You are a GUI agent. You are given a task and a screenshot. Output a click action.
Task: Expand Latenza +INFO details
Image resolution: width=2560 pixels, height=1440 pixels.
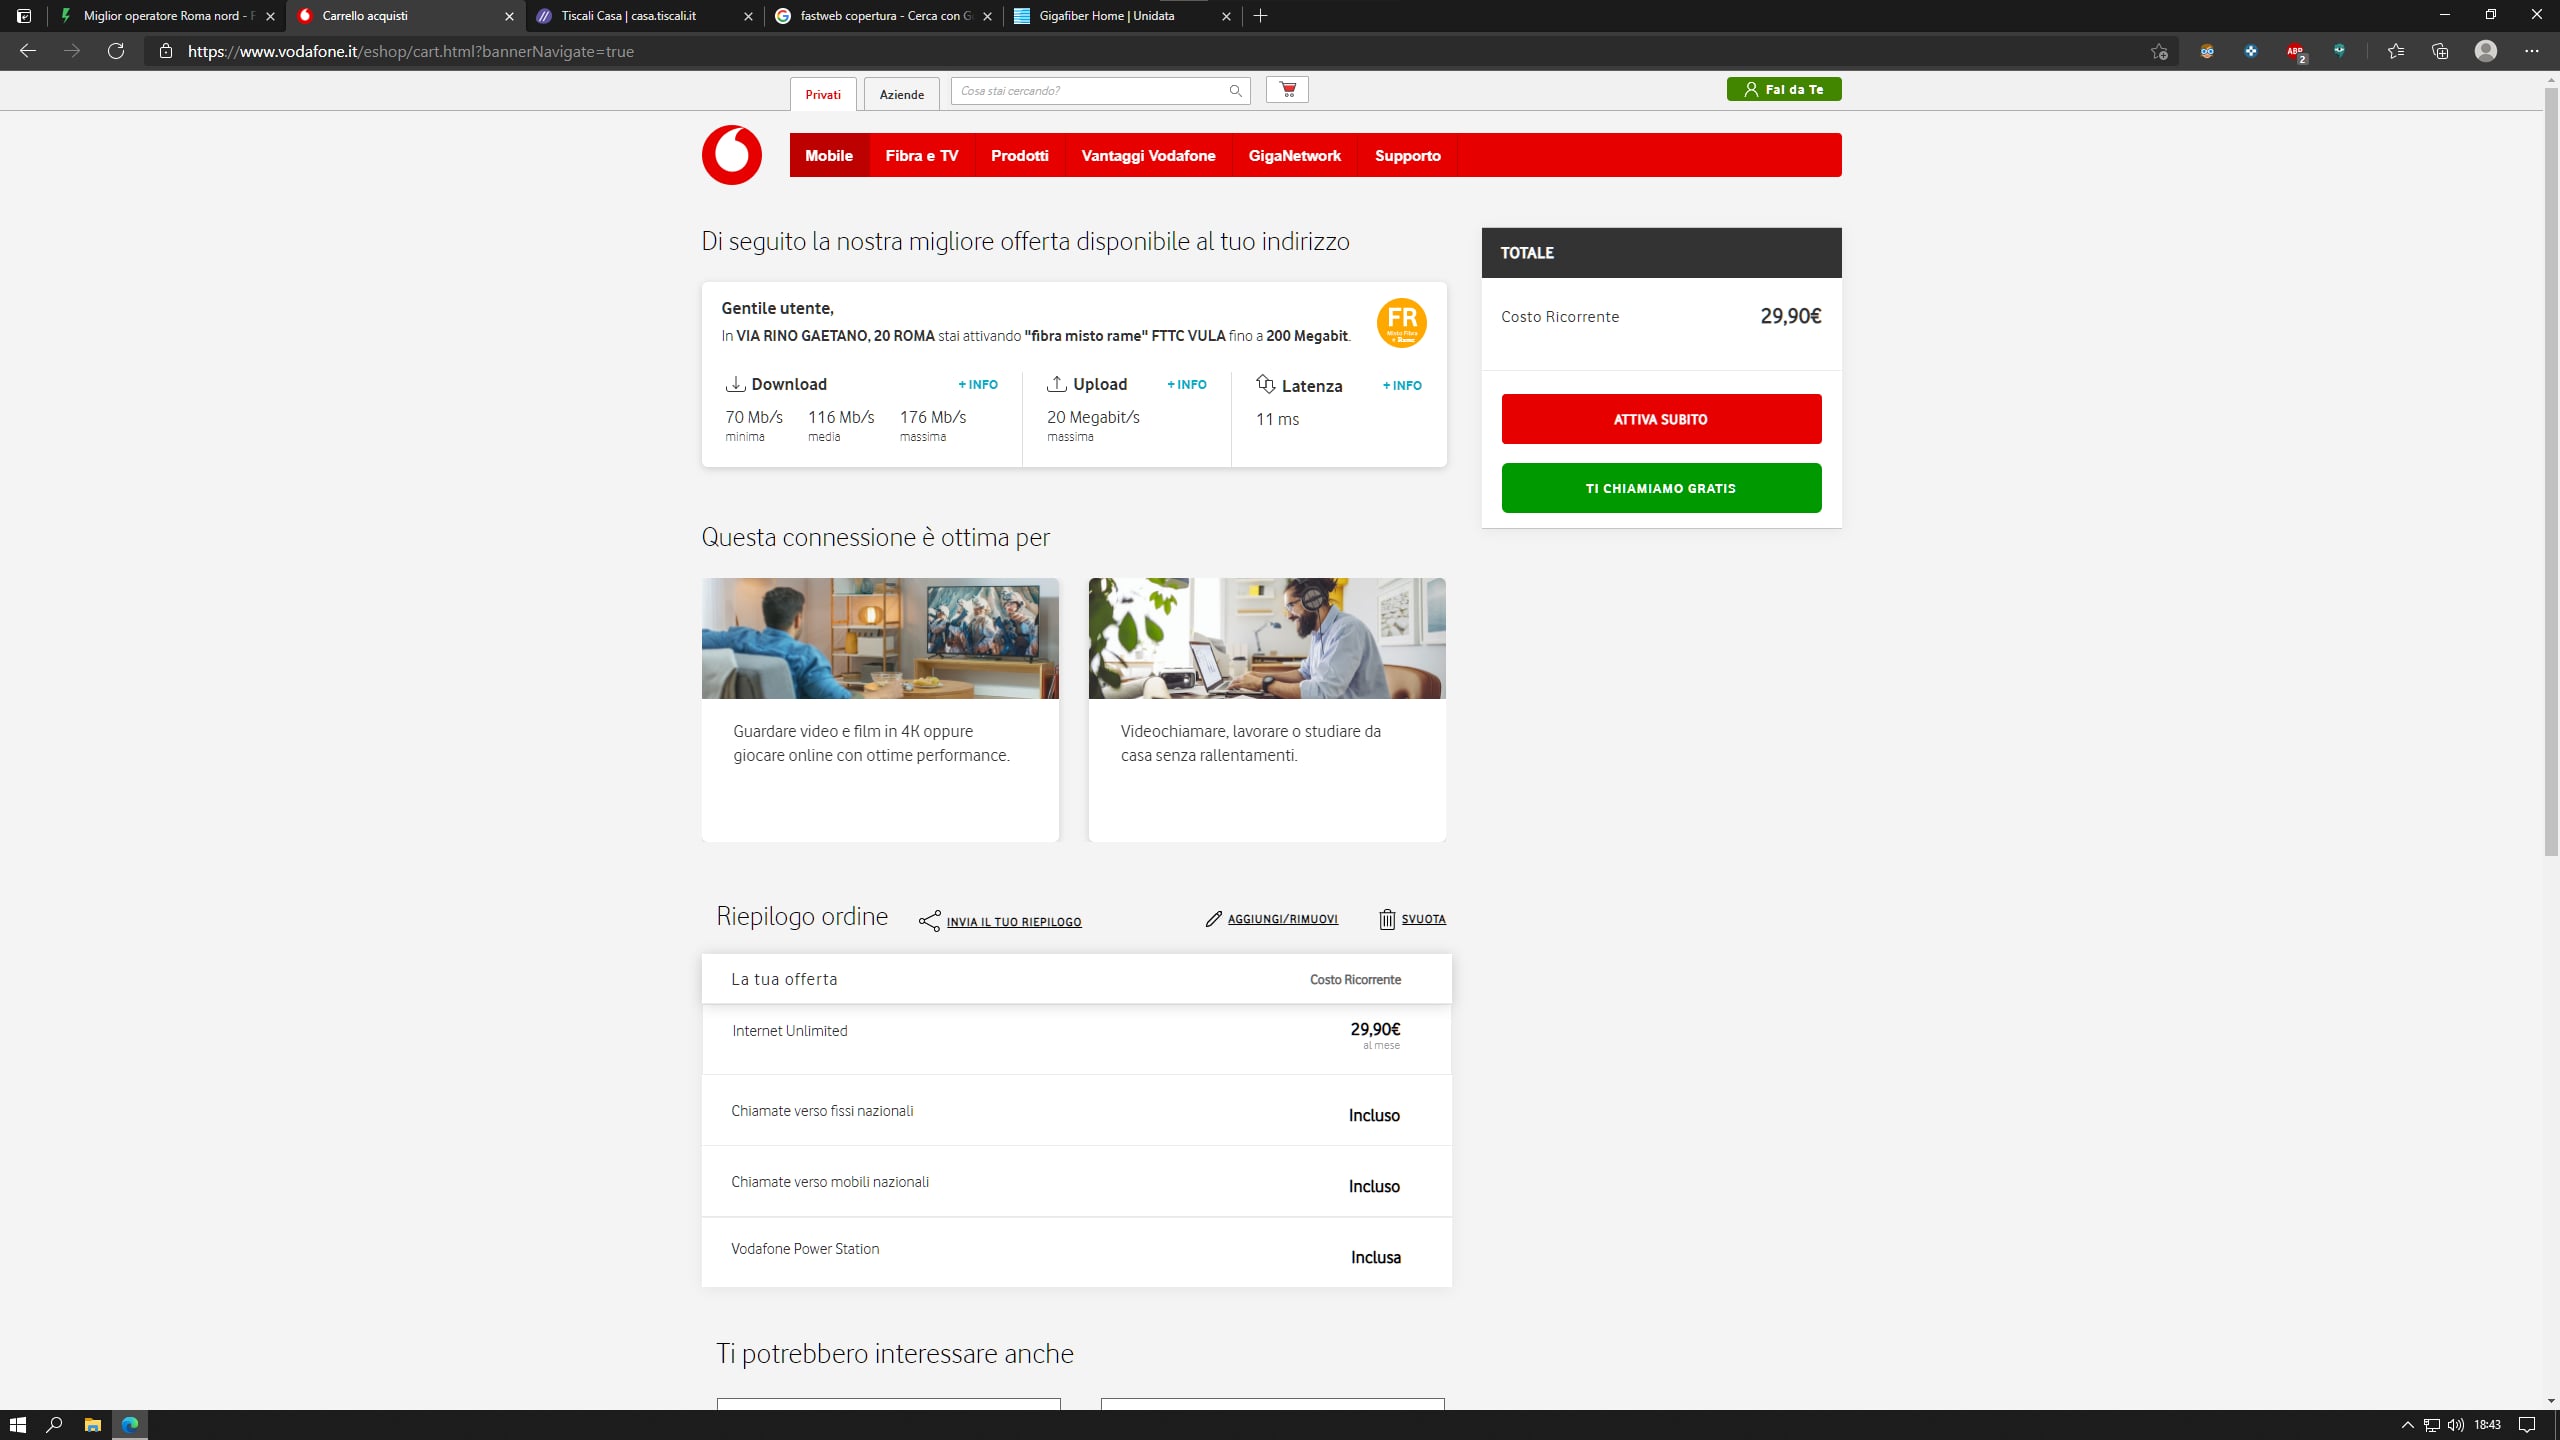(1401, 385)
